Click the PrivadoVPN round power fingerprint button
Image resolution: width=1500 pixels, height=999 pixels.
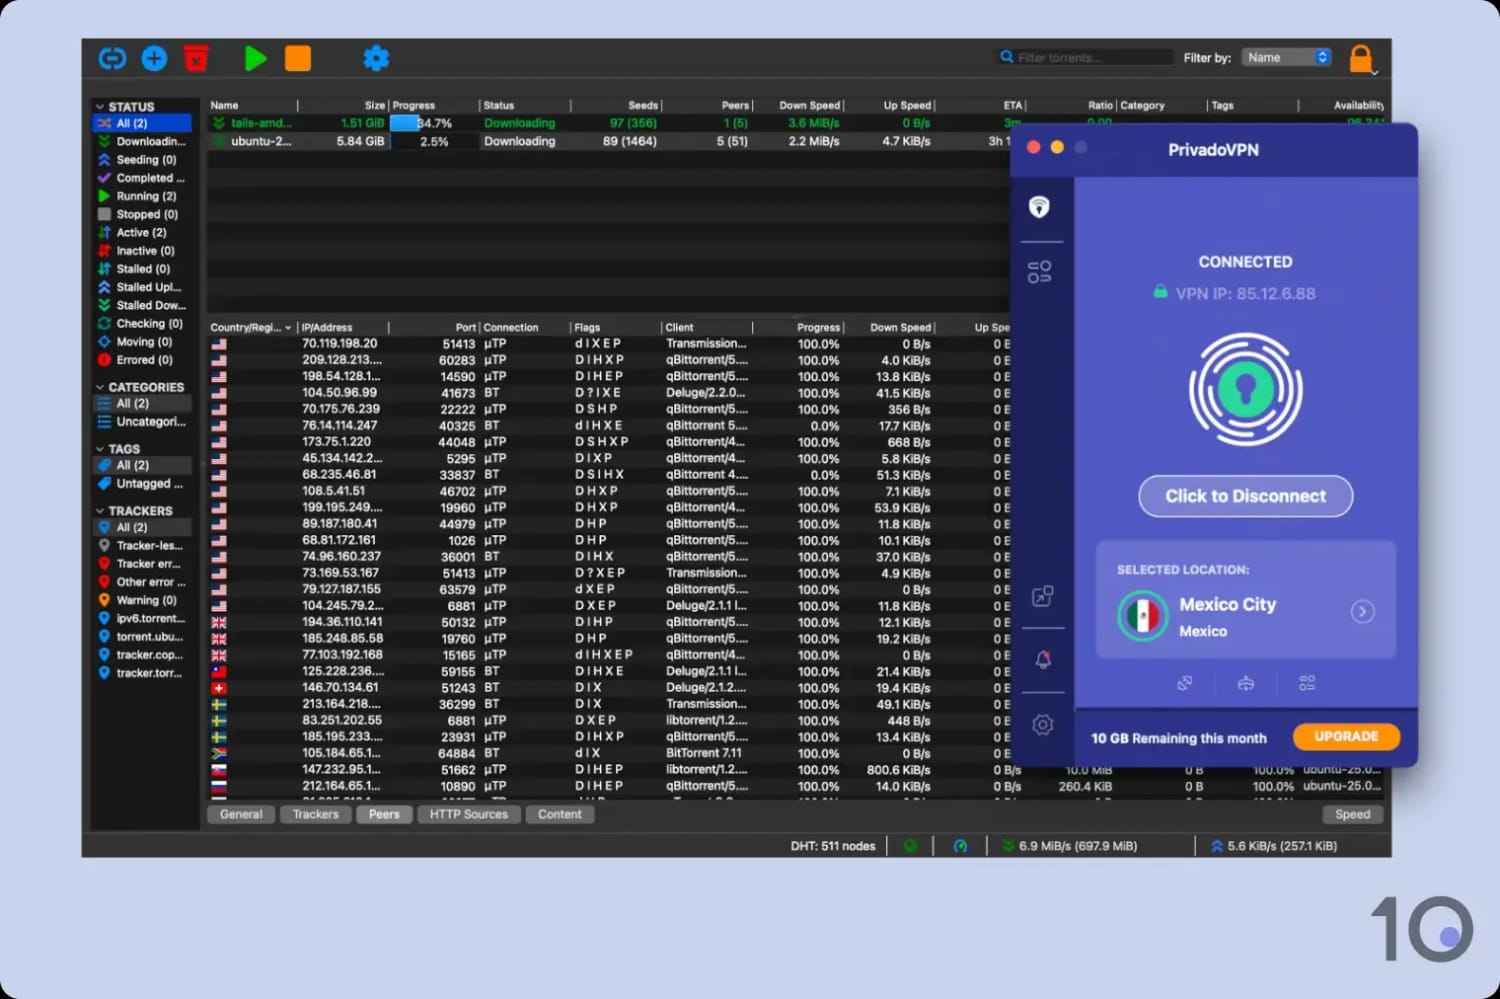pos(1245,389)
